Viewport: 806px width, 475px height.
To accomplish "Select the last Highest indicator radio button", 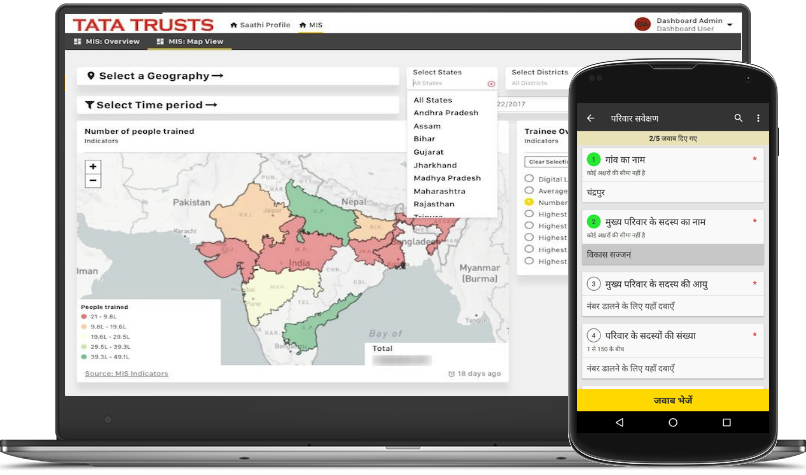I will point(529,261).
